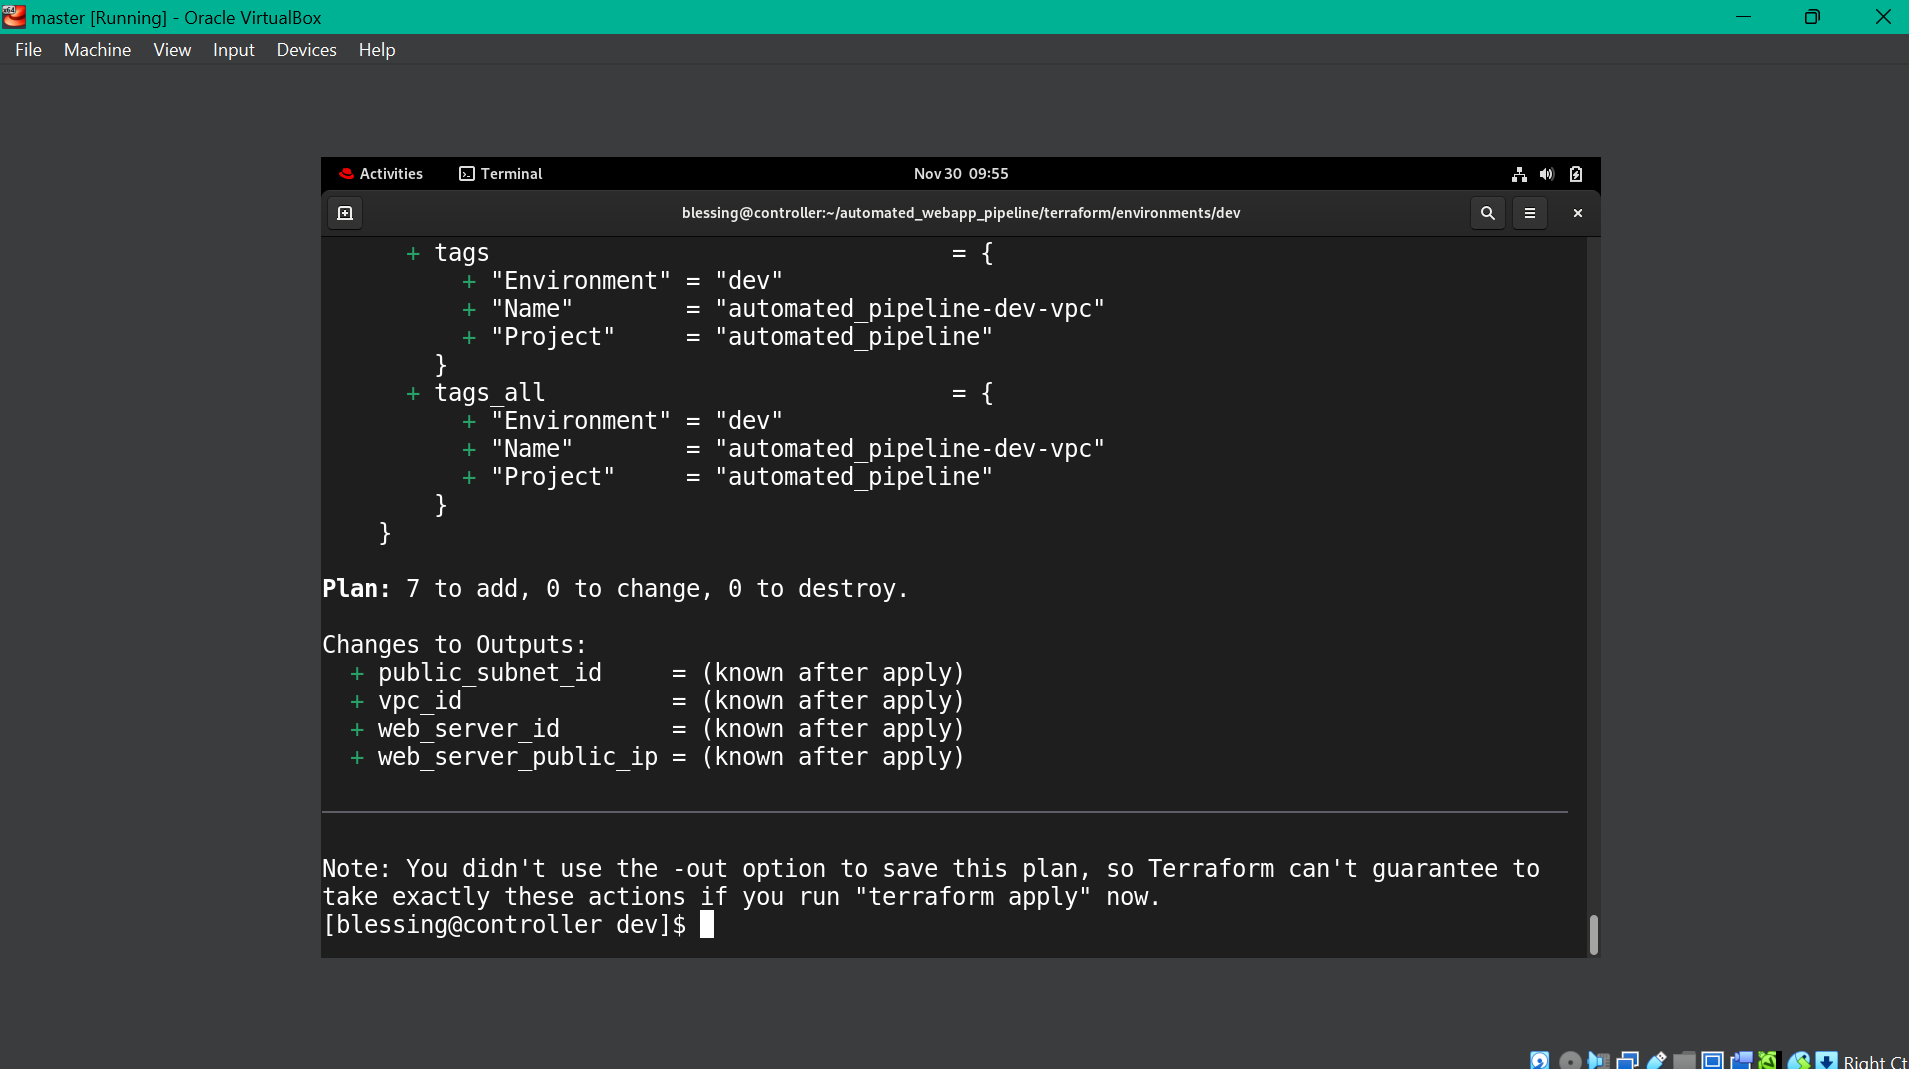Open a new terminal tab
Viewport: 1909px width, 1069px height.
pos(344,212)
